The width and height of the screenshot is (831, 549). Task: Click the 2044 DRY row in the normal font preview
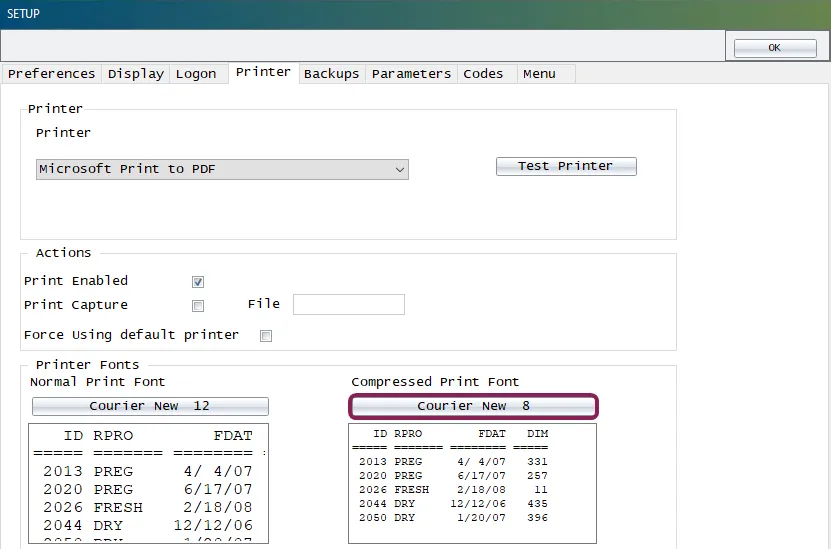[x=148, y=525]
